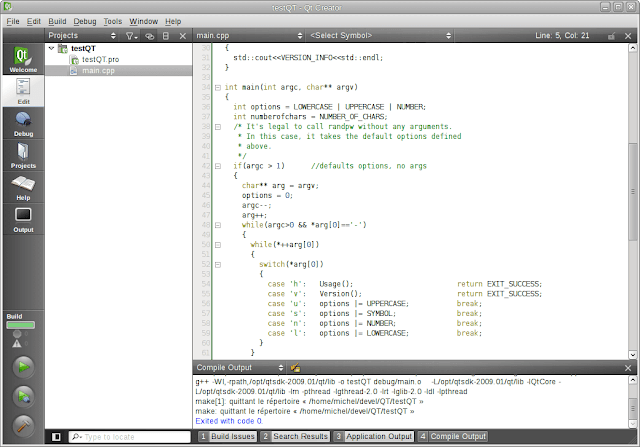Open the Help menu
640x447 pixels.
pos(173,21)
